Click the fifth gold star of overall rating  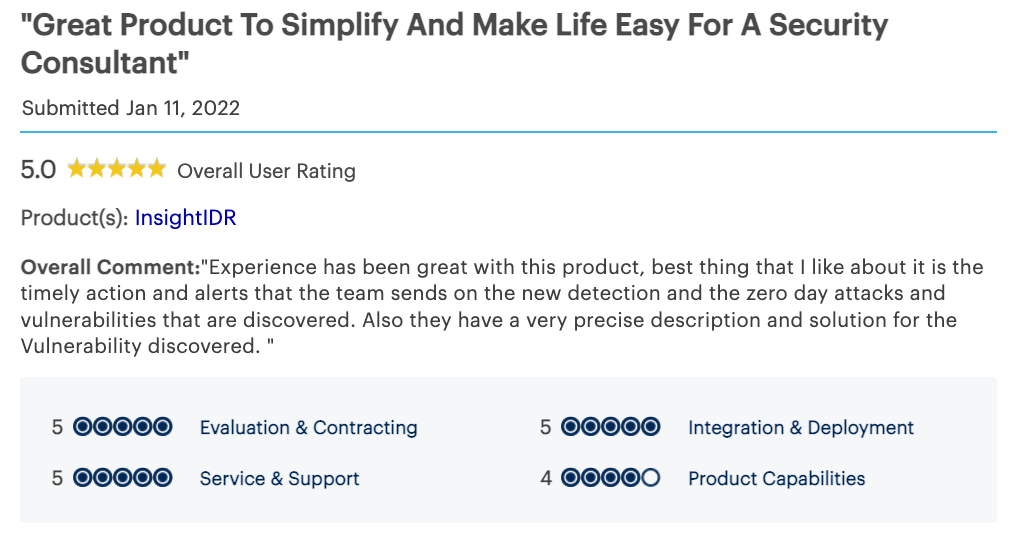click(x=156, y=169)
